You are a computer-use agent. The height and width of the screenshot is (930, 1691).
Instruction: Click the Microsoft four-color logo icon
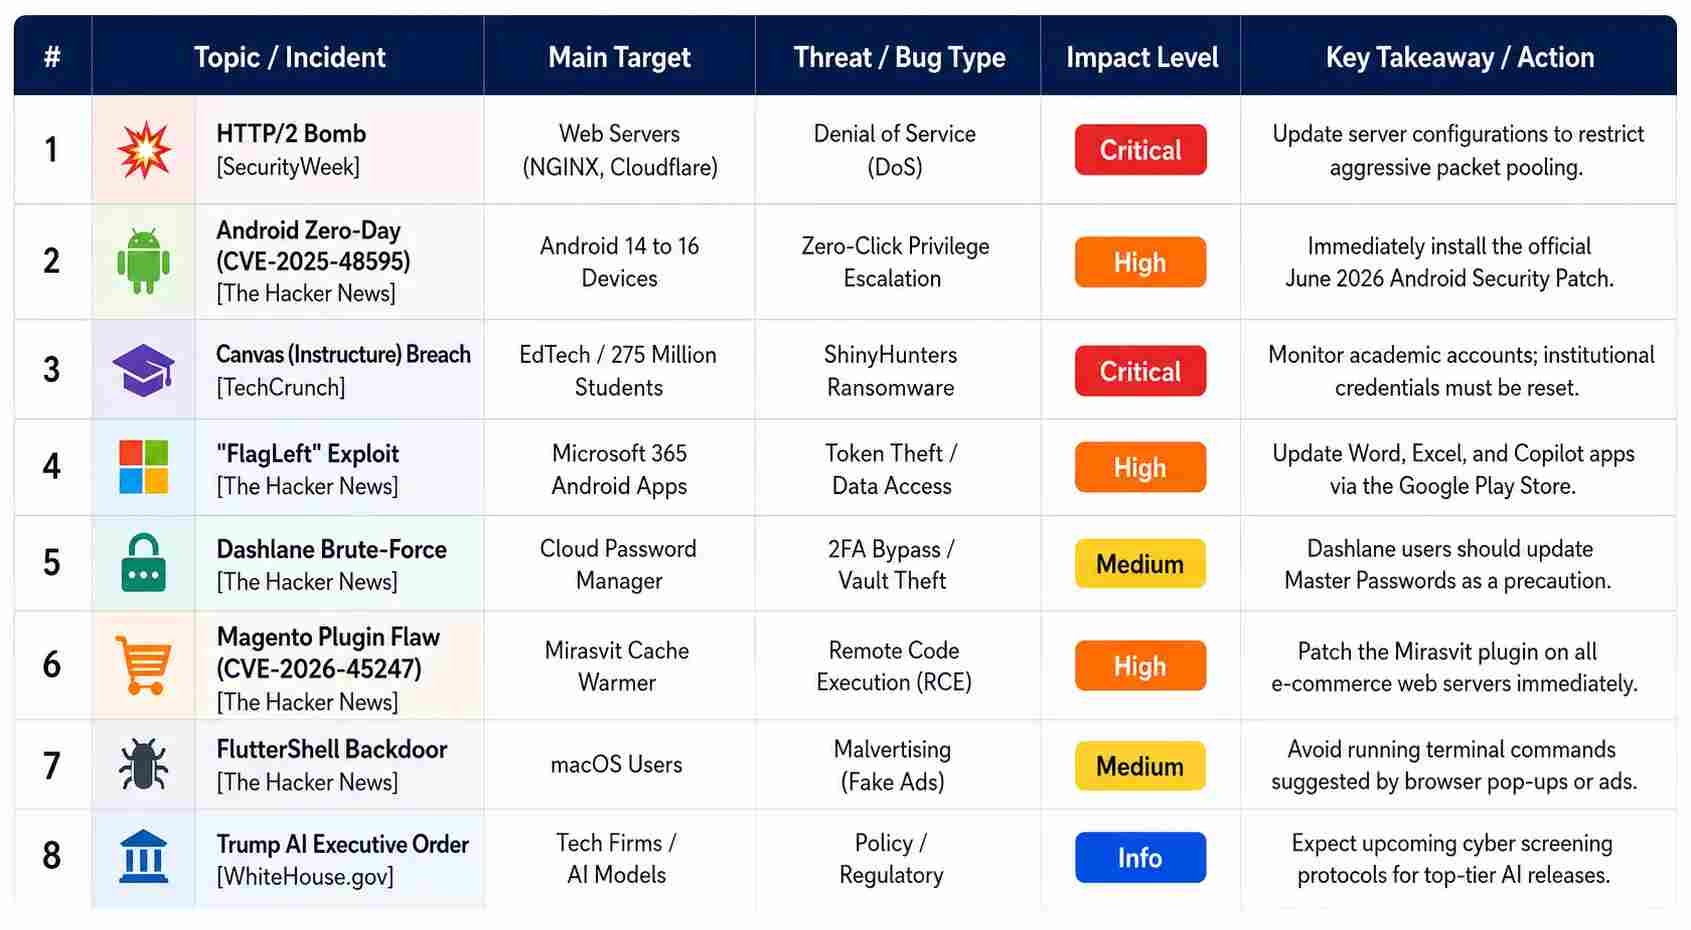[x=144, y=467]
